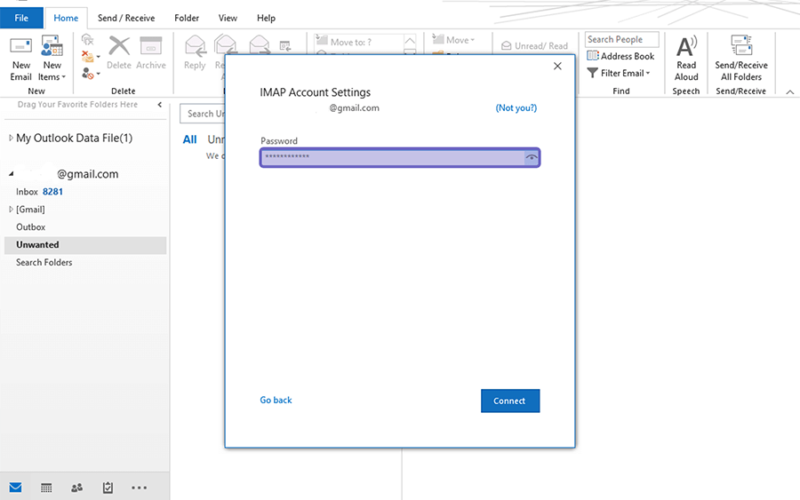Open the Address Book
Image resolution: width=800 pixels, height=500 pixels.
[620, 56]
